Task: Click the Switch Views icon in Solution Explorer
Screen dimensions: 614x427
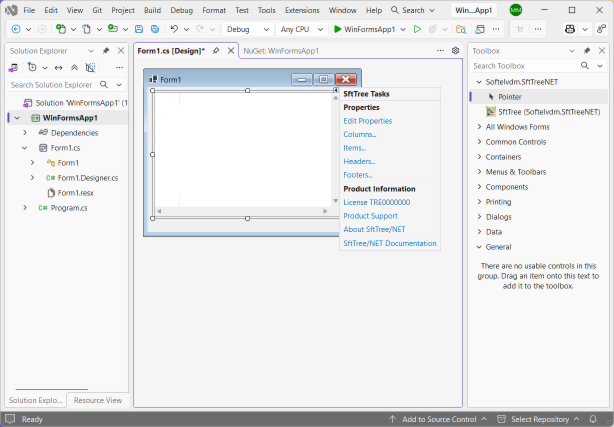Action: point(13,68)
